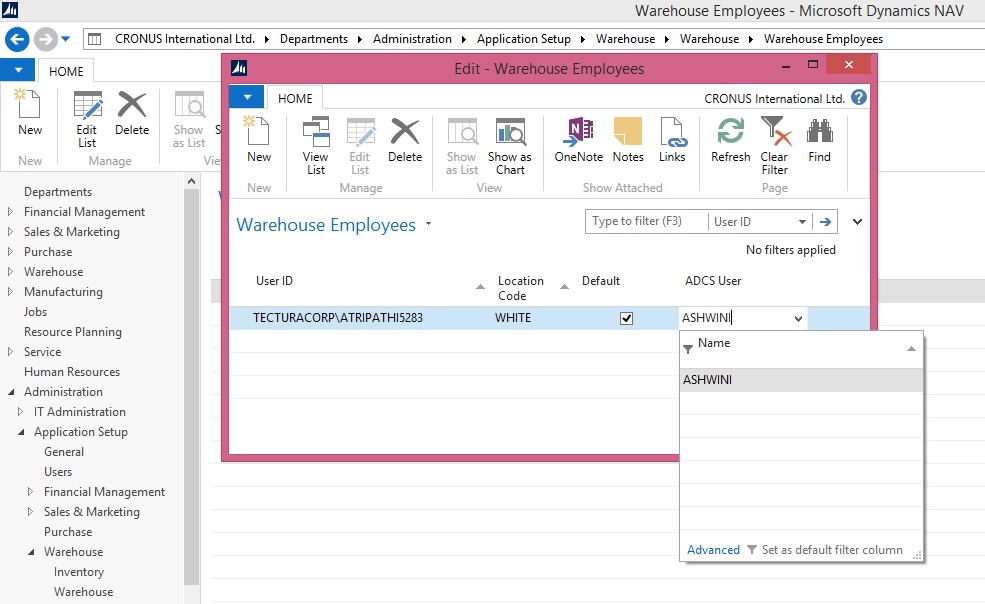The height and width of the screenshot is (604, 985).
Task: Open Notes from the Show Attached group
Action: (627, 140)
